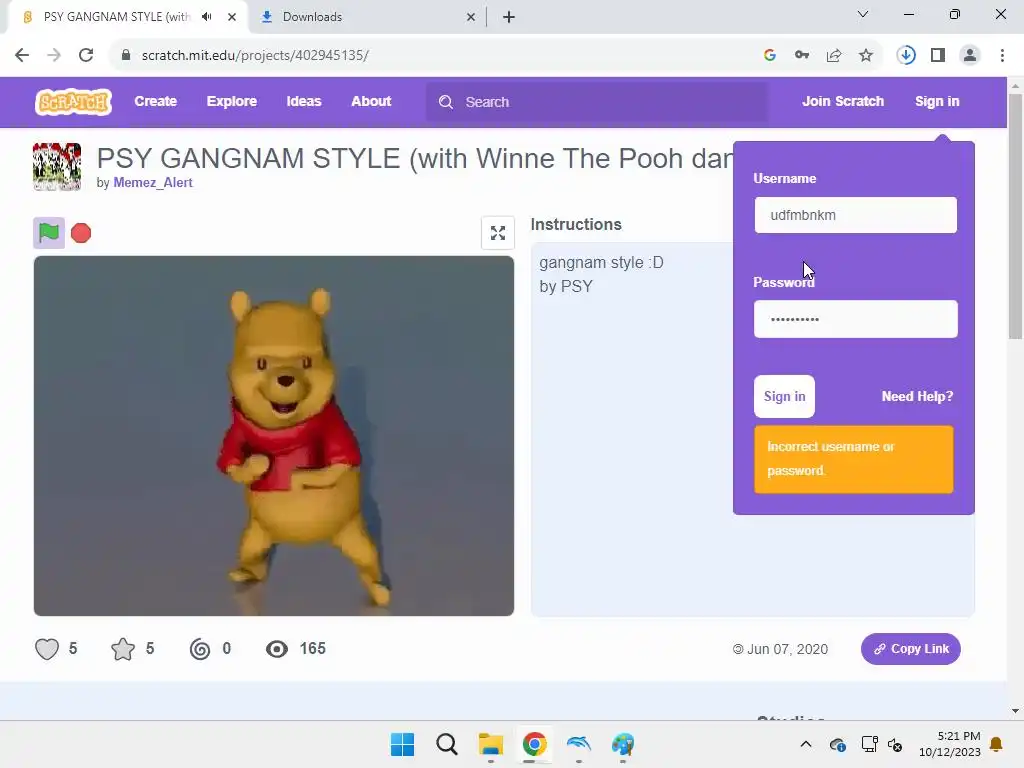Screen dimensions: 1024x768
Task: Click the Incorrect username or password message
Action: 854,459
